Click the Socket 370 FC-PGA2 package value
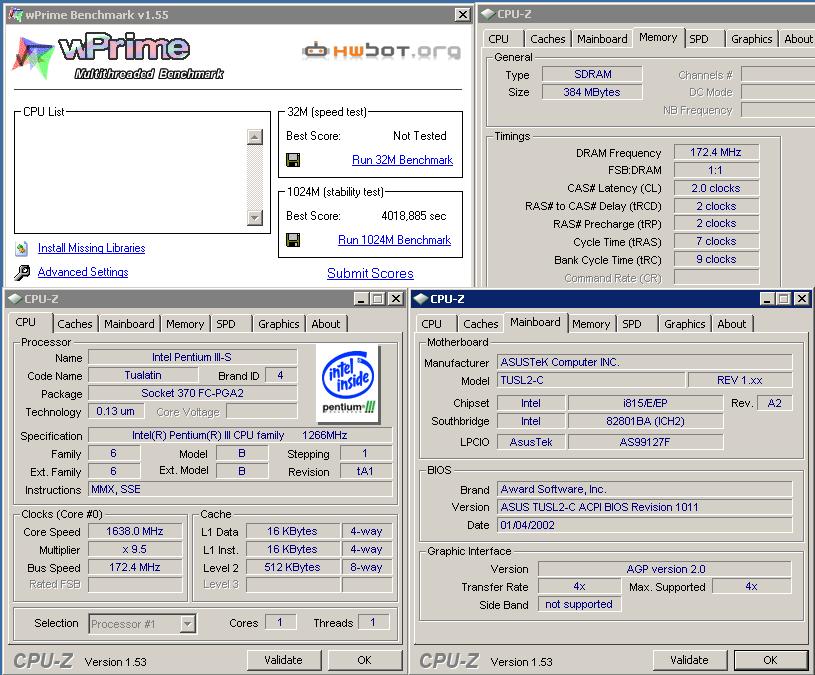Viewport: 815px width, 675px height. (x=192, y=393)
